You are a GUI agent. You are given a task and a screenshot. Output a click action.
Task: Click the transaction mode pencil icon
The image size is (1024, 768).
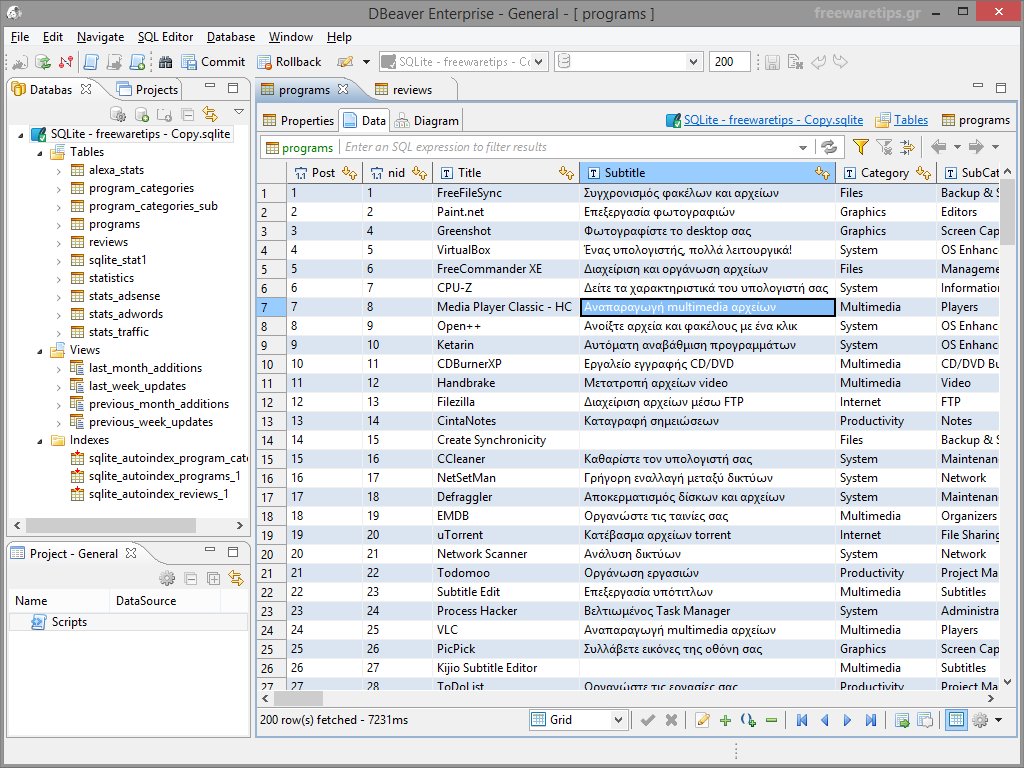click(x=345, y=61)
